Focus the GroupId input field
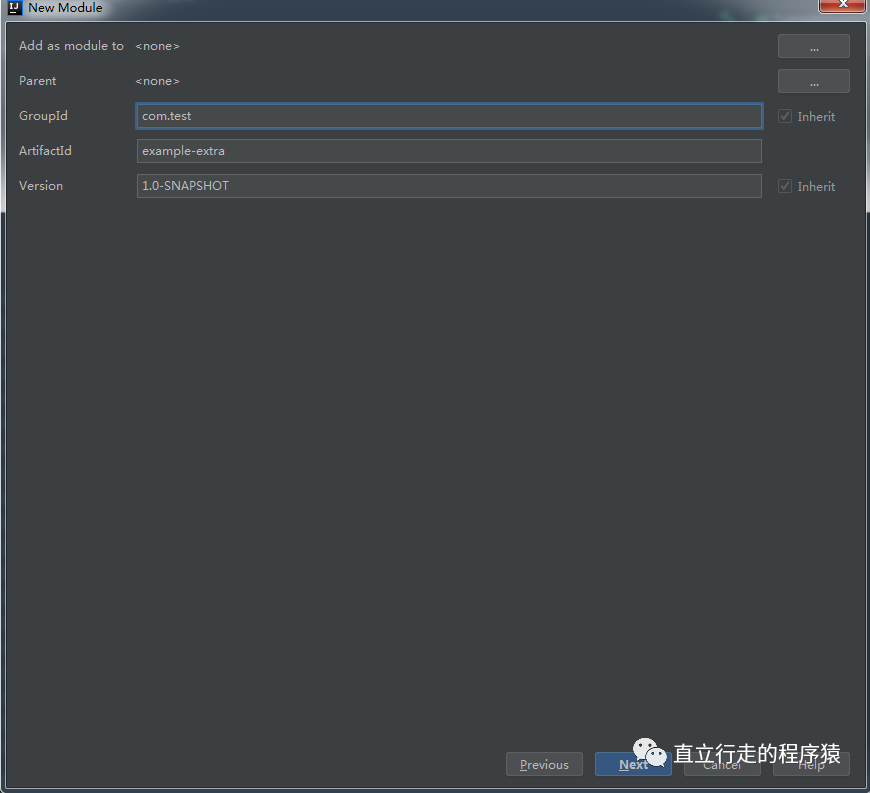This screenshot has height=793, width=870. click(x=449, y=116)
